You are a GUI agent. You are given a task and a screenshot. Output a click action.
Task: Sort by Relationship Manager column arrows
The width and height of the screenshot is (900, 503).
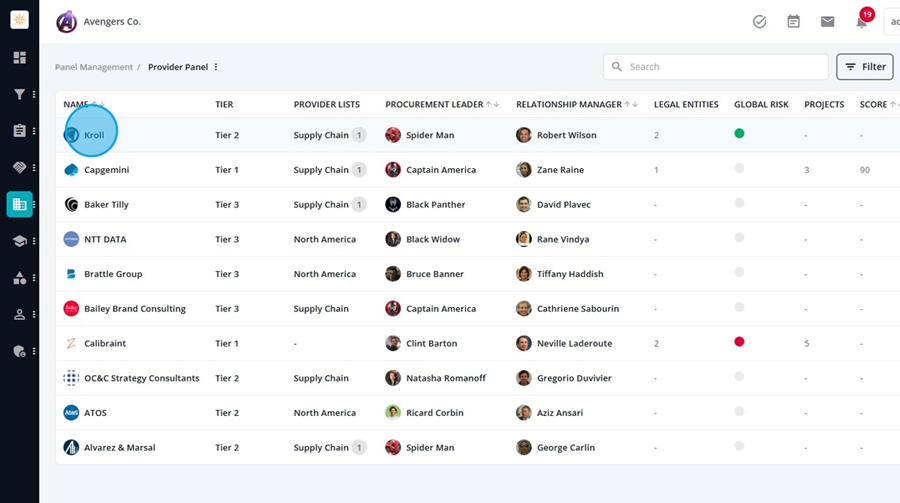(631, 105)
